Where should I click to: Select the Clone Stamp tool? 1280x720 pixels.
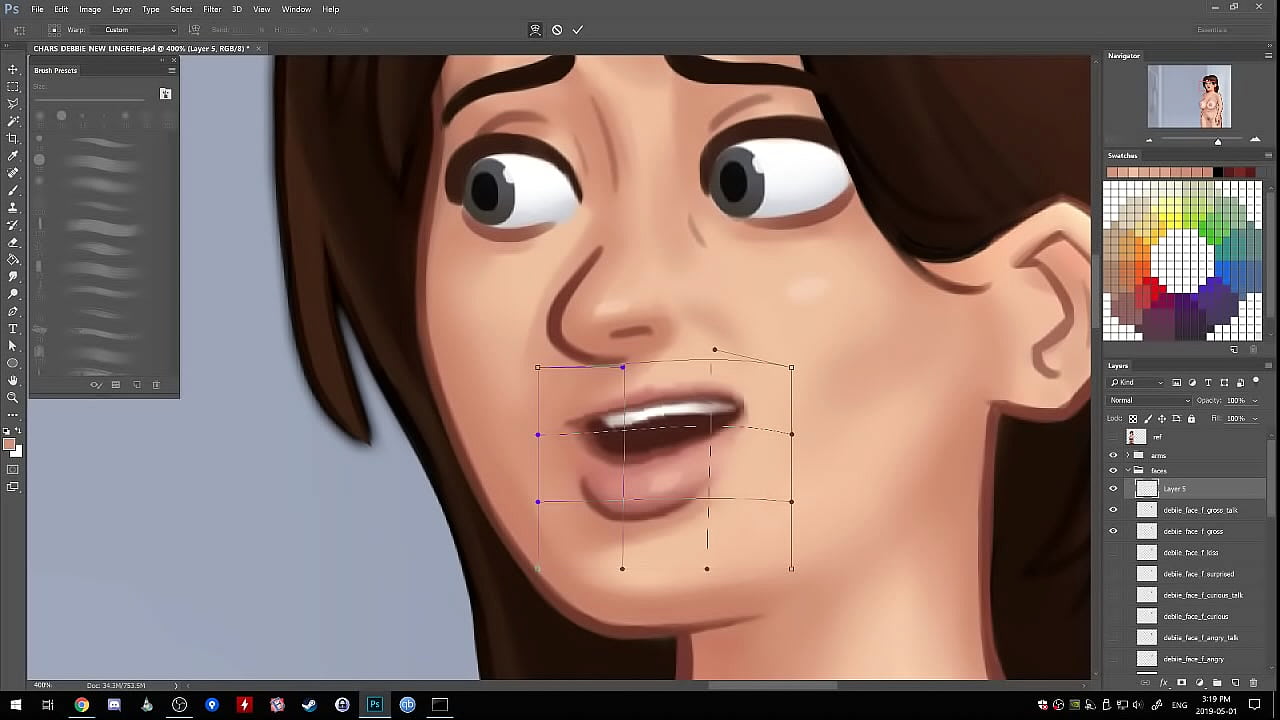13,208
